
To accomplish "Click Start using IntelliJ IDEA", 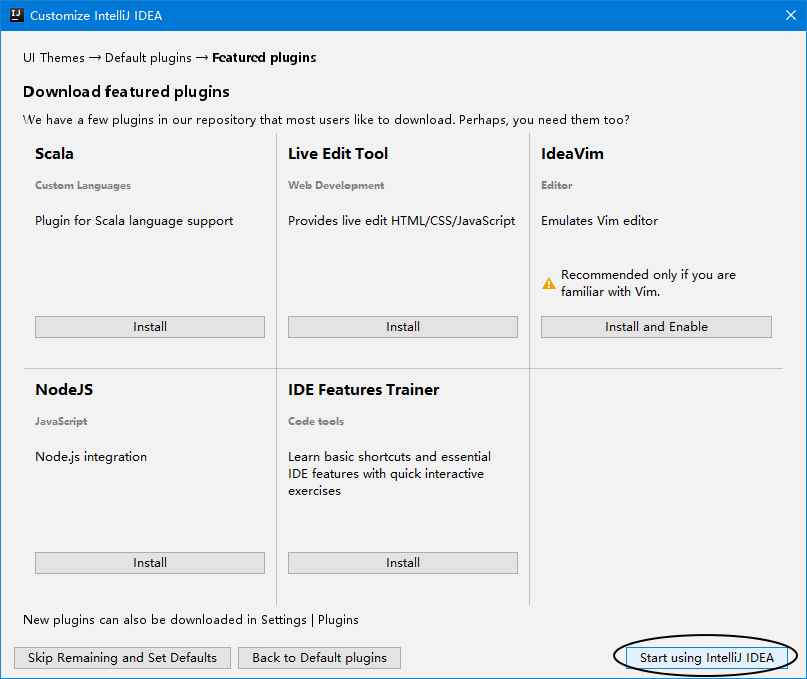I will (x=706, y=658).
